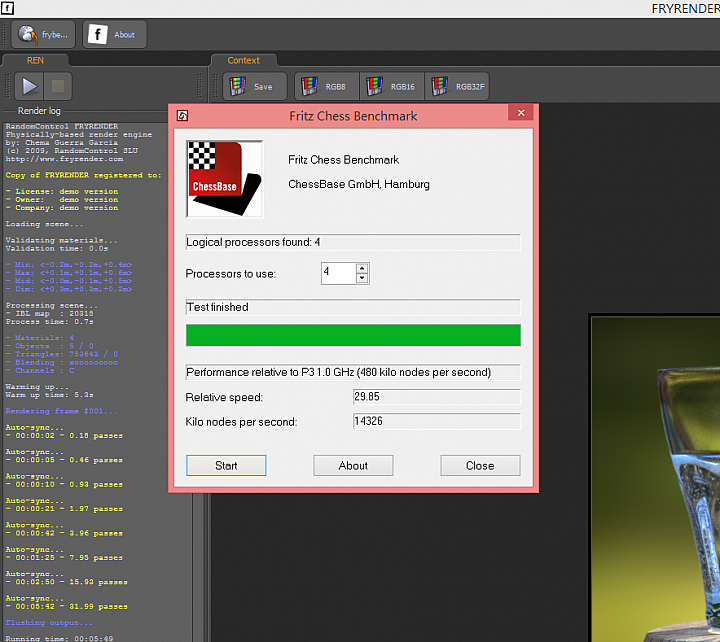Screen dimensions: 720x642
Task: Click the 'Running time: 00:05:49' log line
Action: [59, 638]
